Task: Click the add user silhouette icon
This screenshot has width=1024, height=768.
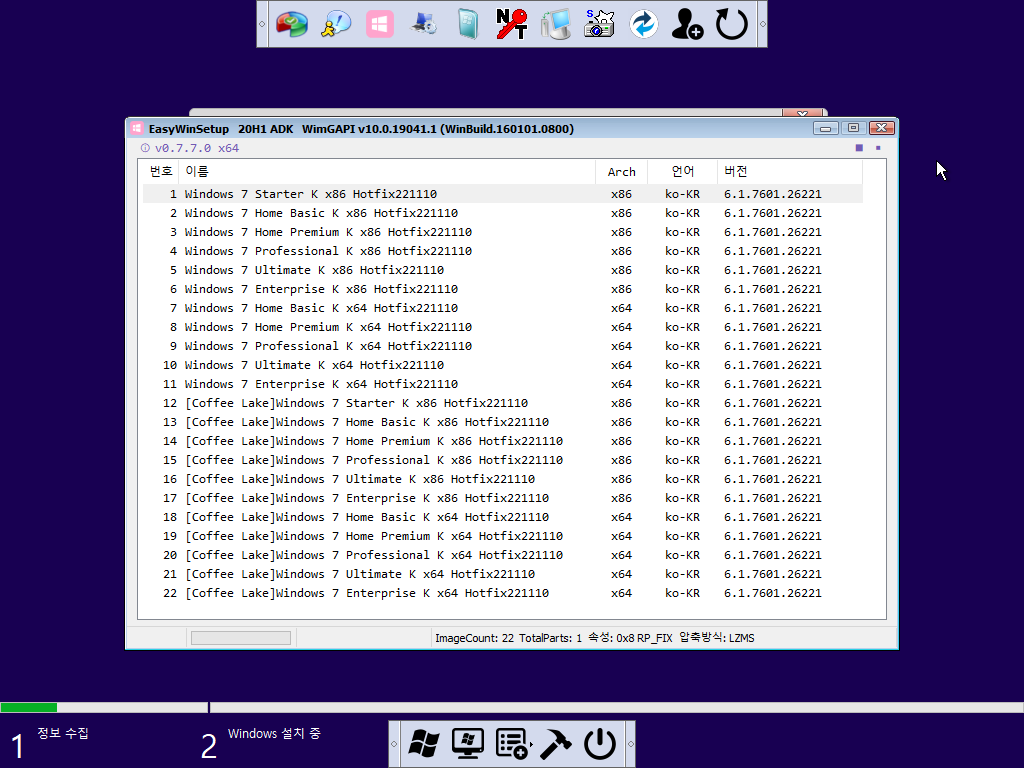Action: 687,24
